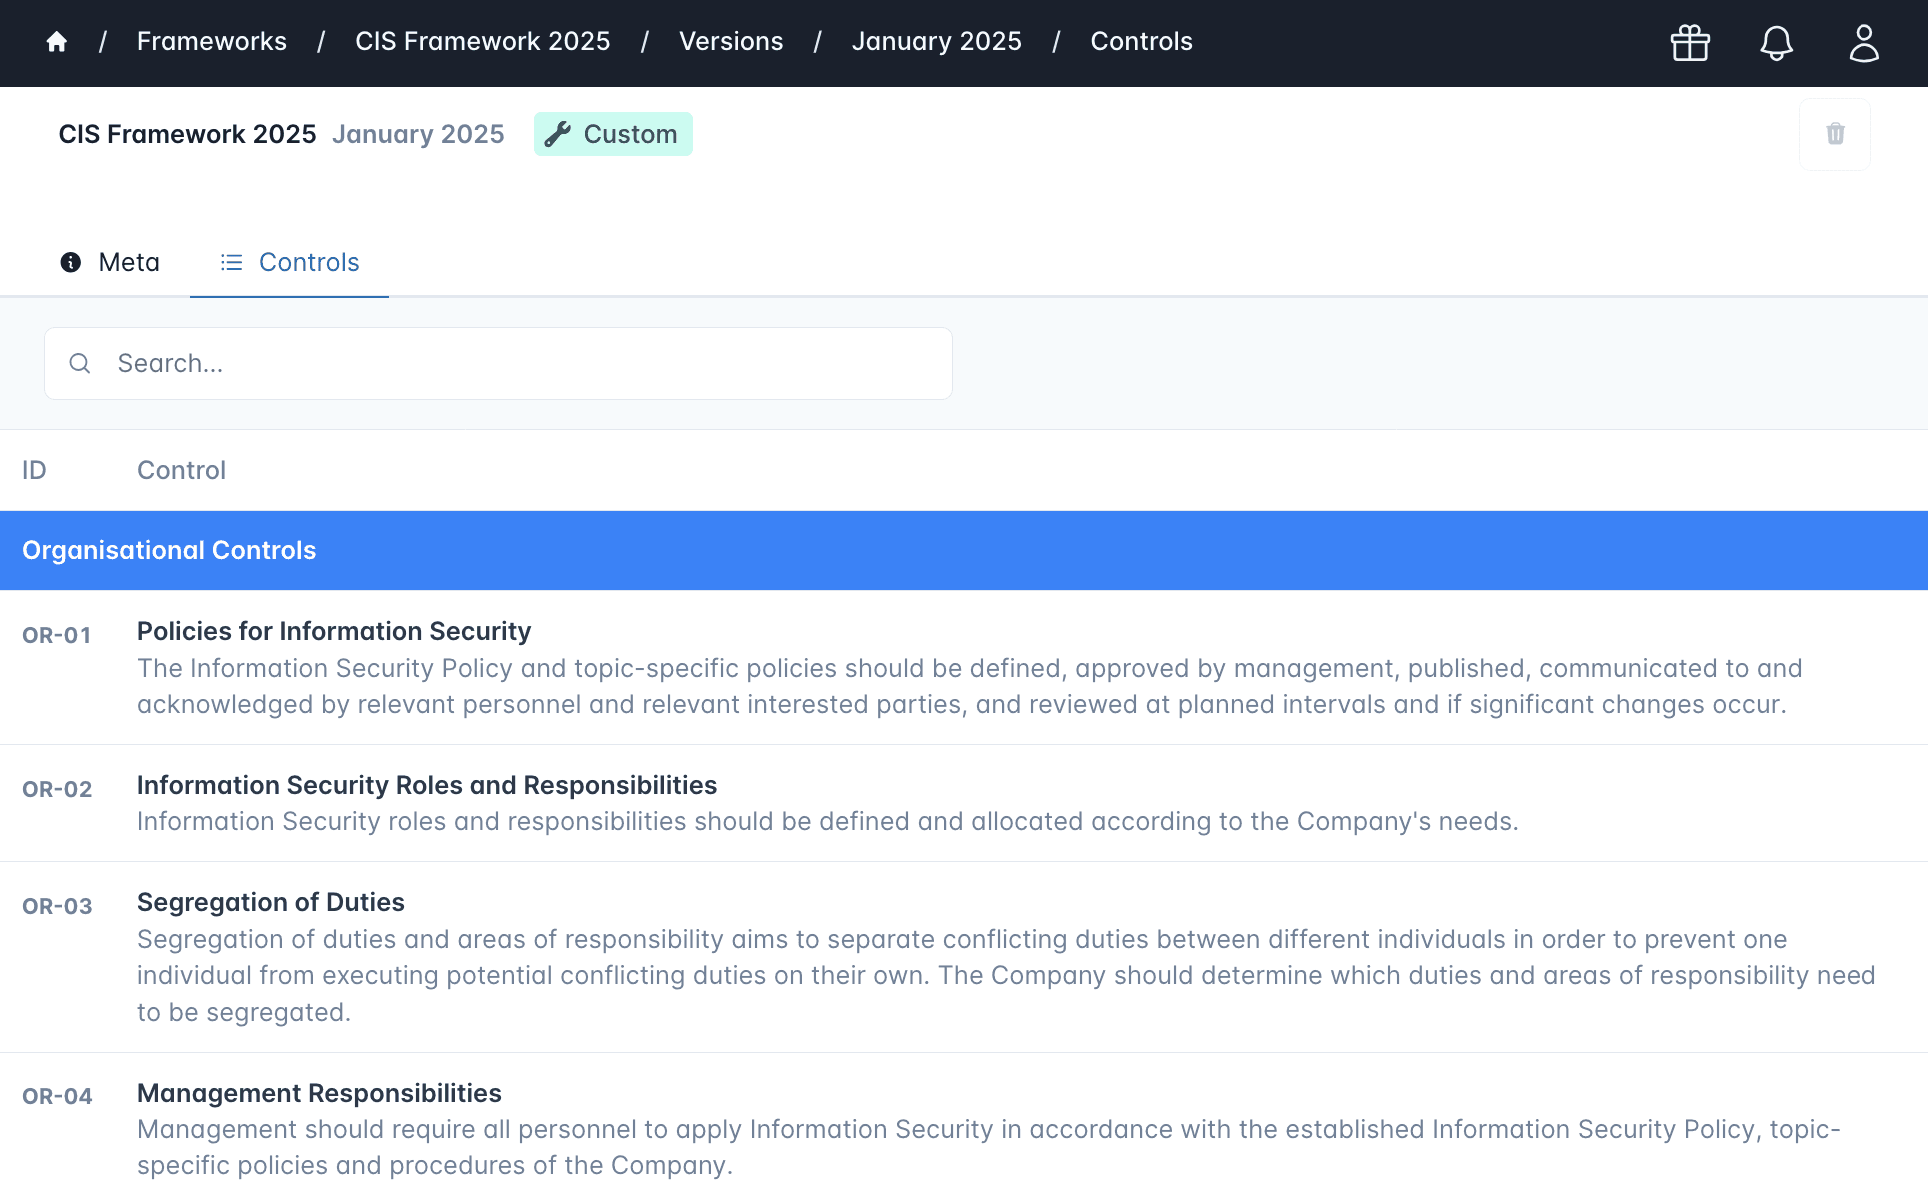Open the gift icon in header
Screen dimensions: 1929x1198
tap(1690, 43)
